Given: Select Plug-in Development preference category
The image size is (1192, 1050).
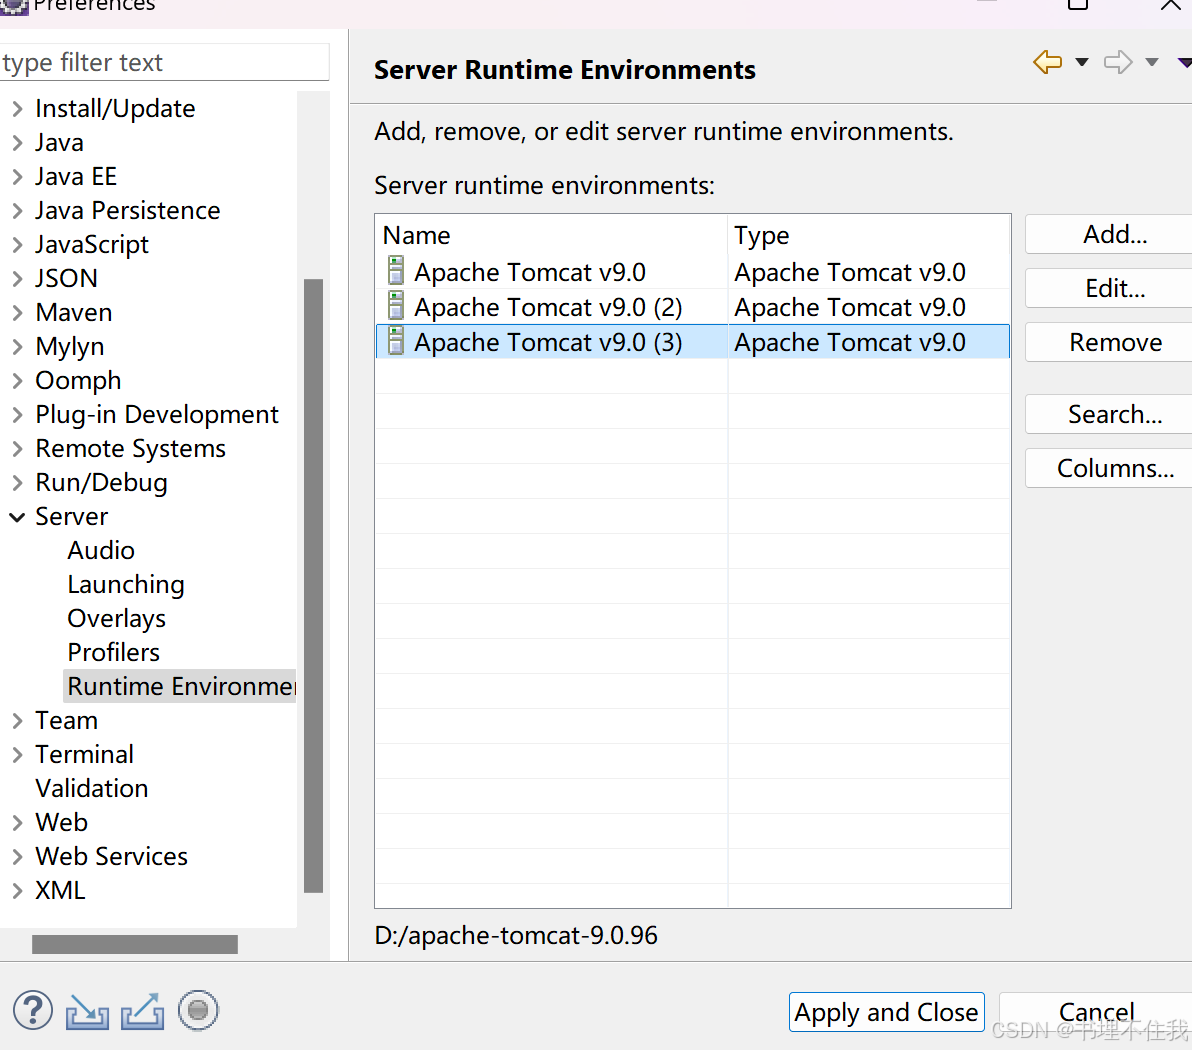Looking at the screenshot, I should (157, 414).
